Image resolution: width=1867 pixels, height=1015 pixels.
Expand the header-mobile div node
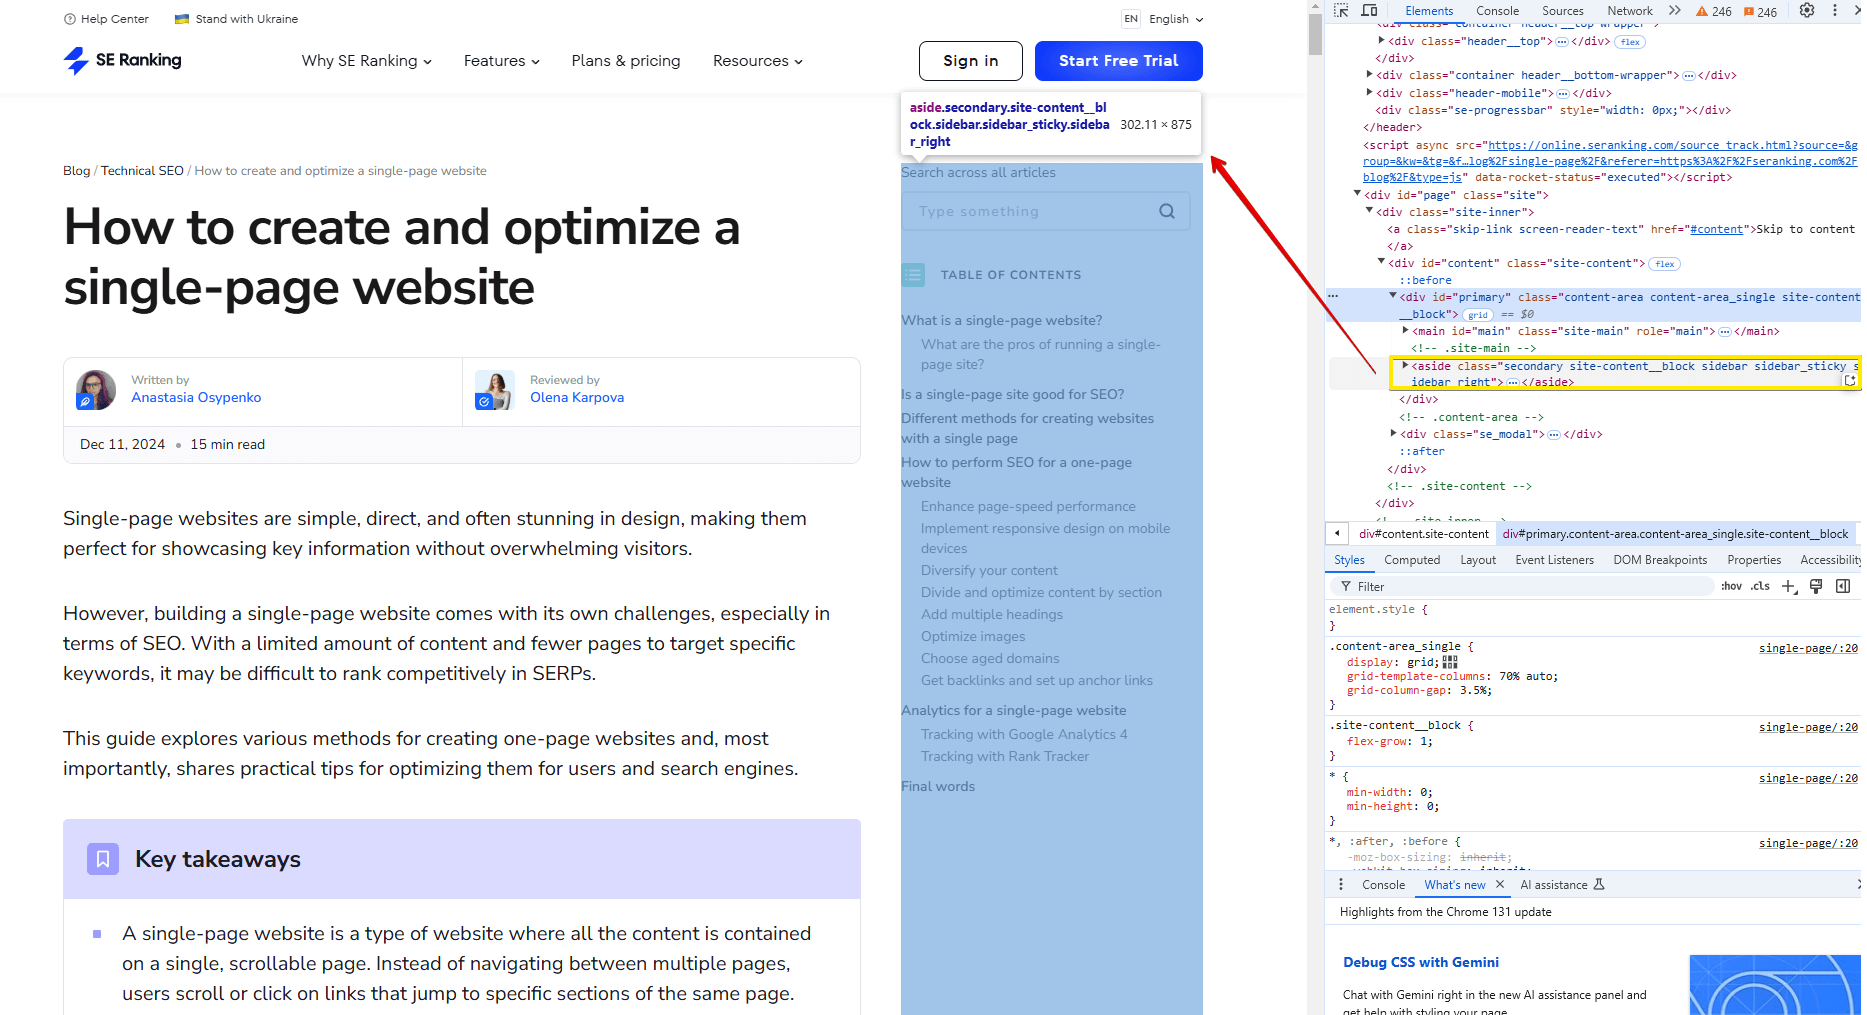click(x=1369, y=92)
